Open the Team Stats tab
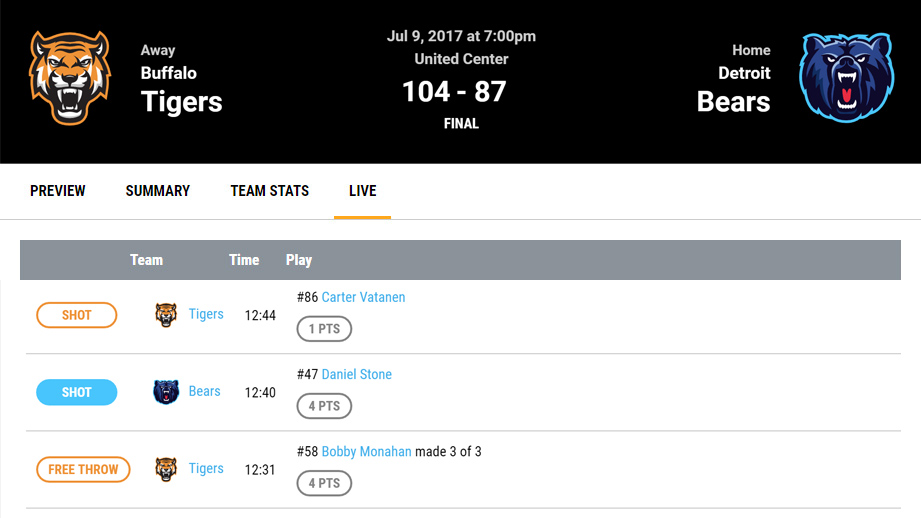 270,191
